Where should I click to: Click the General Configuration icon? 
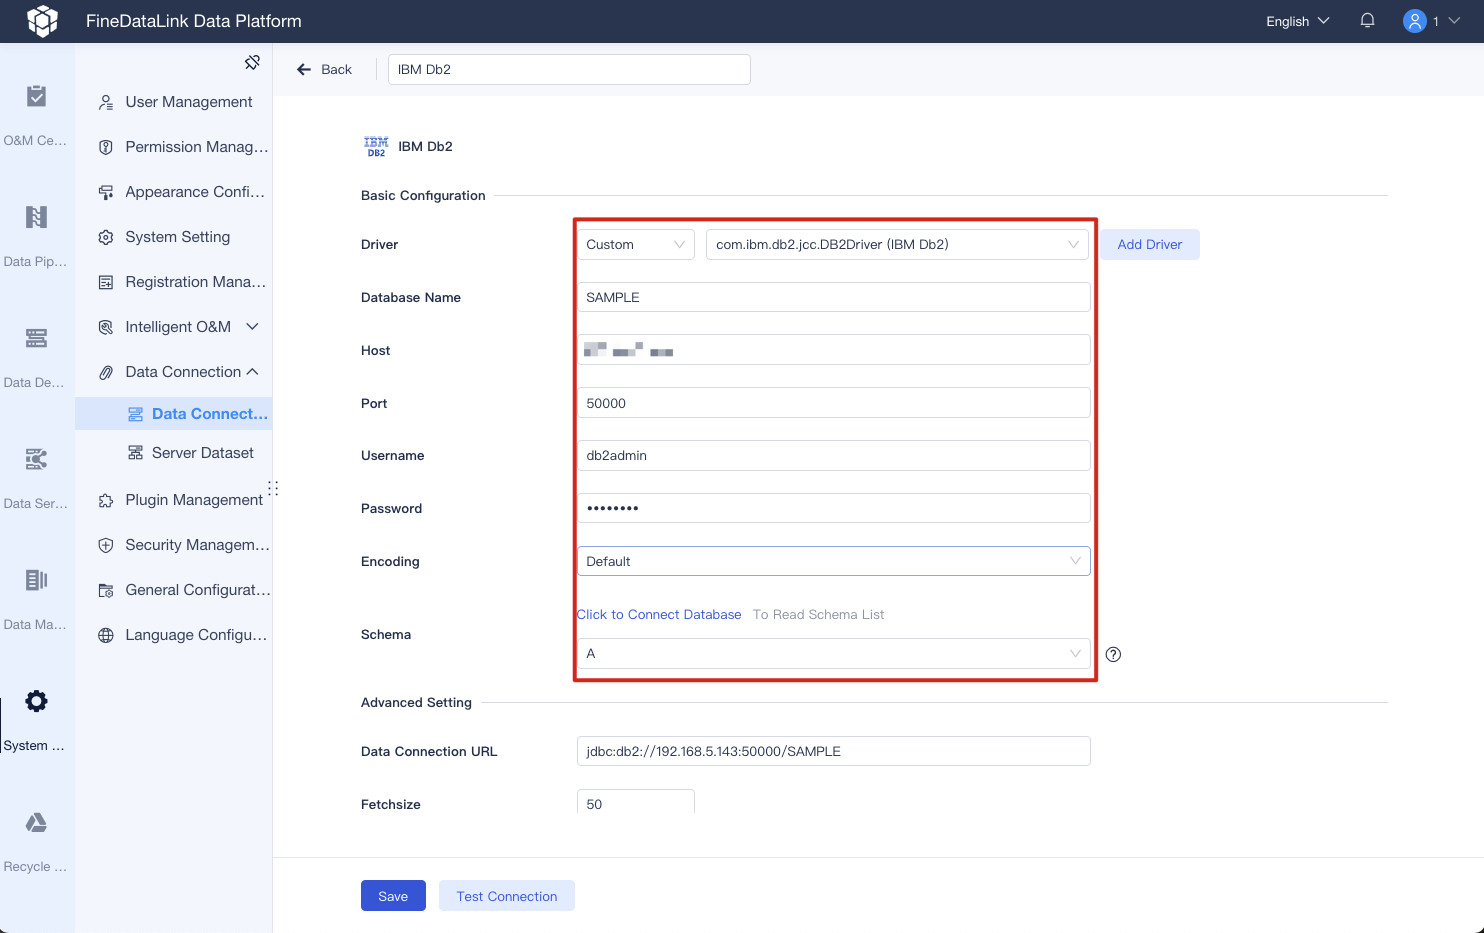[106, 590]
